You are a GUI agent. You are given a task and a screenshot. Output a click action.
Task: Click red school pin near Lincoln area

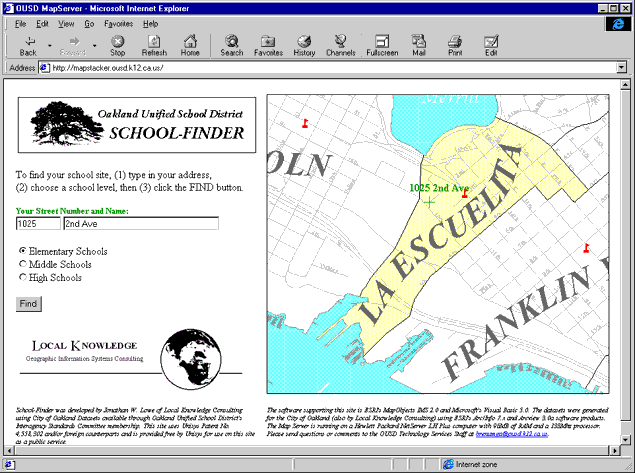[305, 123]
